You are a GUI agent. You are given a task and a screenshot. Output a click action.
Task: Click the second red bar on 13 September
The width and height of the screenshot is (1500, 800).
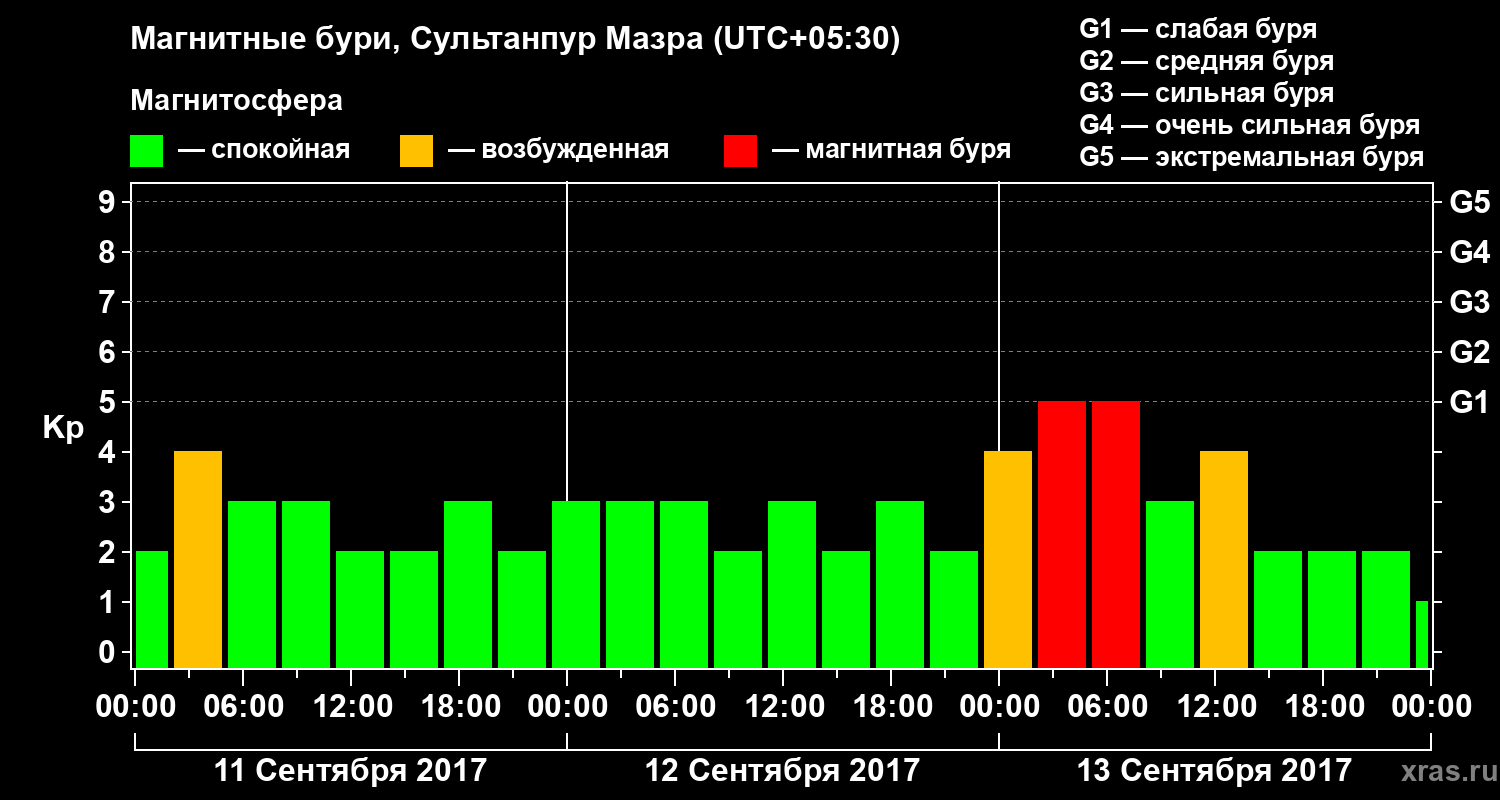click(x=1116, y=535)
